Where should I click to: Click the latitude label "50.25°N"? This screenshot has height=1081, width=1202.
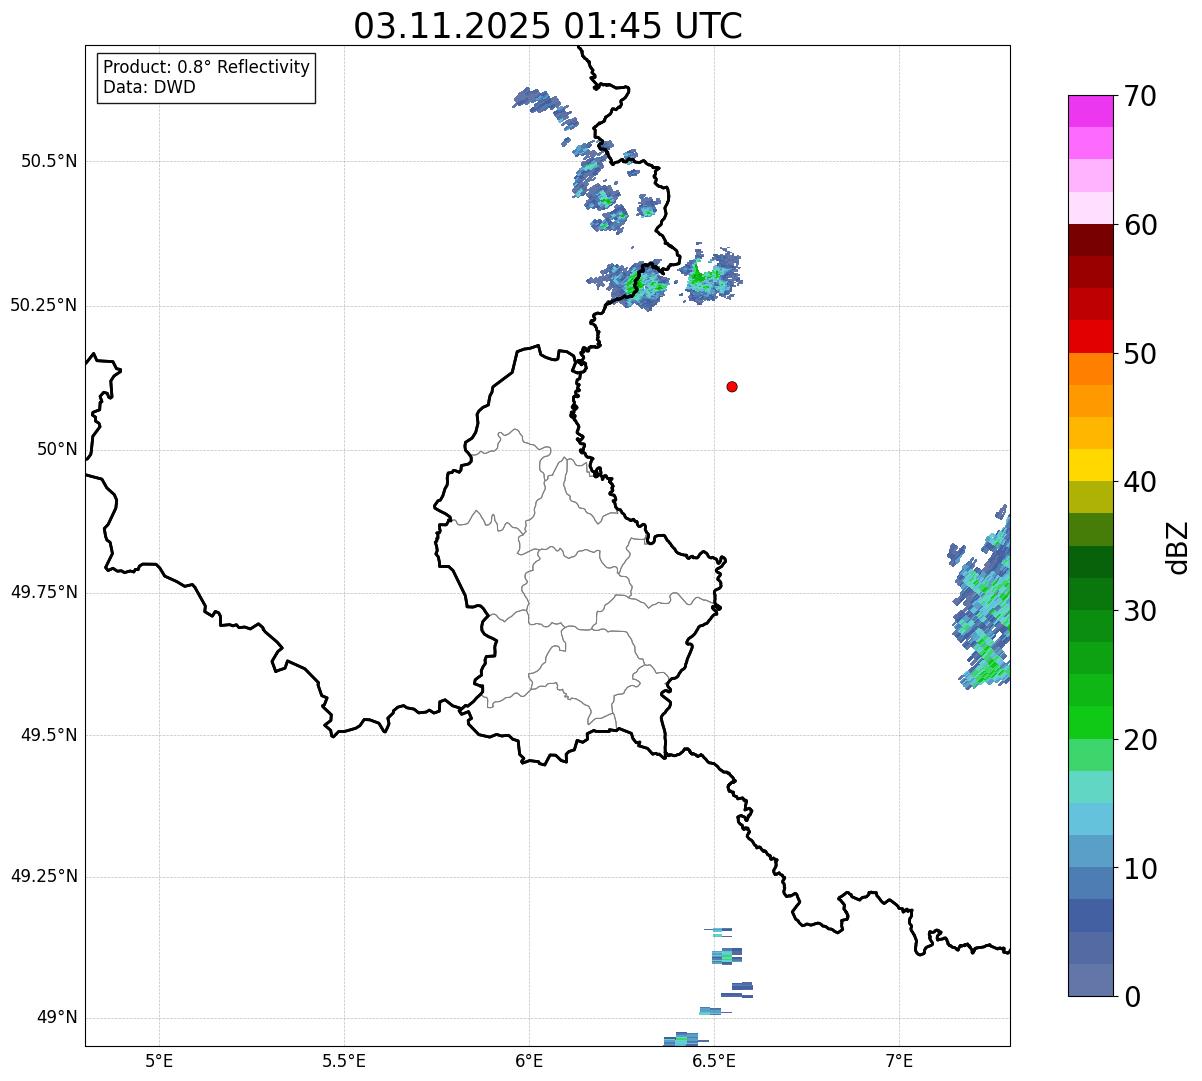[x=44, y=305]
